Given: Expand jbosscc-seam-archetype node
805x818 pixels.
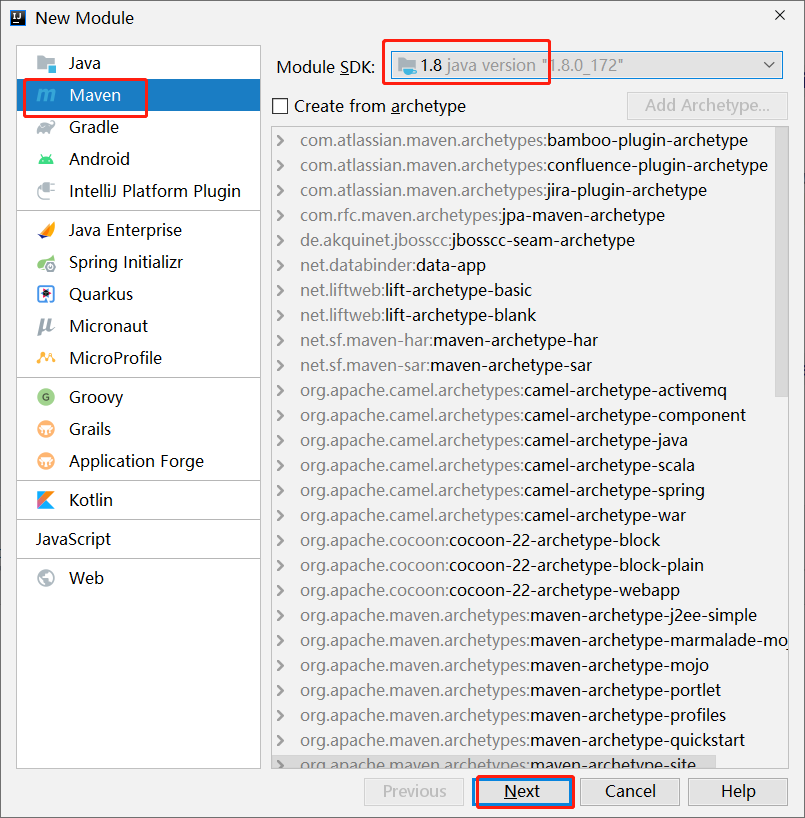Looking at the screenshot, I should tap(281, 240).
